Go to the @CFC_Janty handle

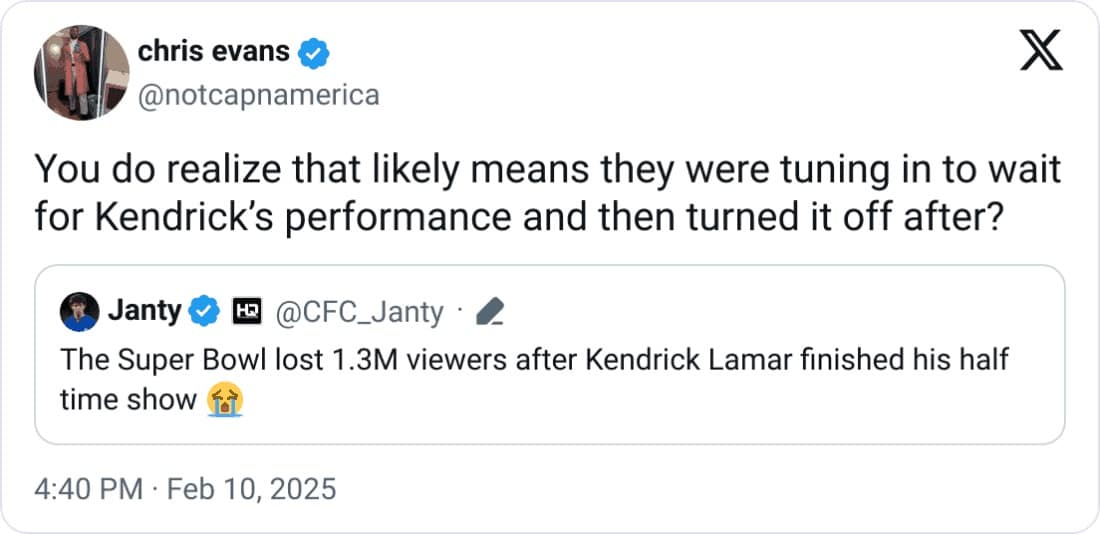357,312
